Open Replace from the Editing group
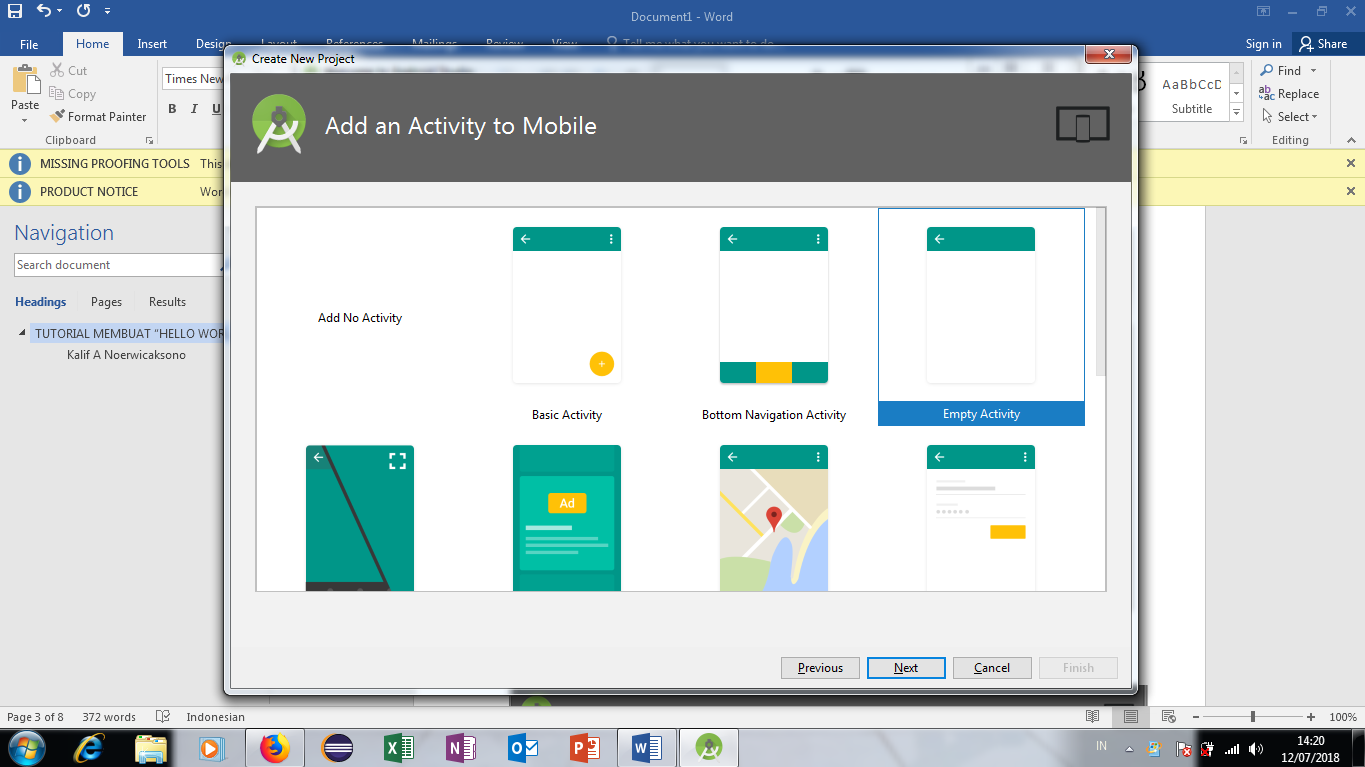The width and height of the screenshot is (1365, 767). pyautogui.click(x=1290, y=93)
